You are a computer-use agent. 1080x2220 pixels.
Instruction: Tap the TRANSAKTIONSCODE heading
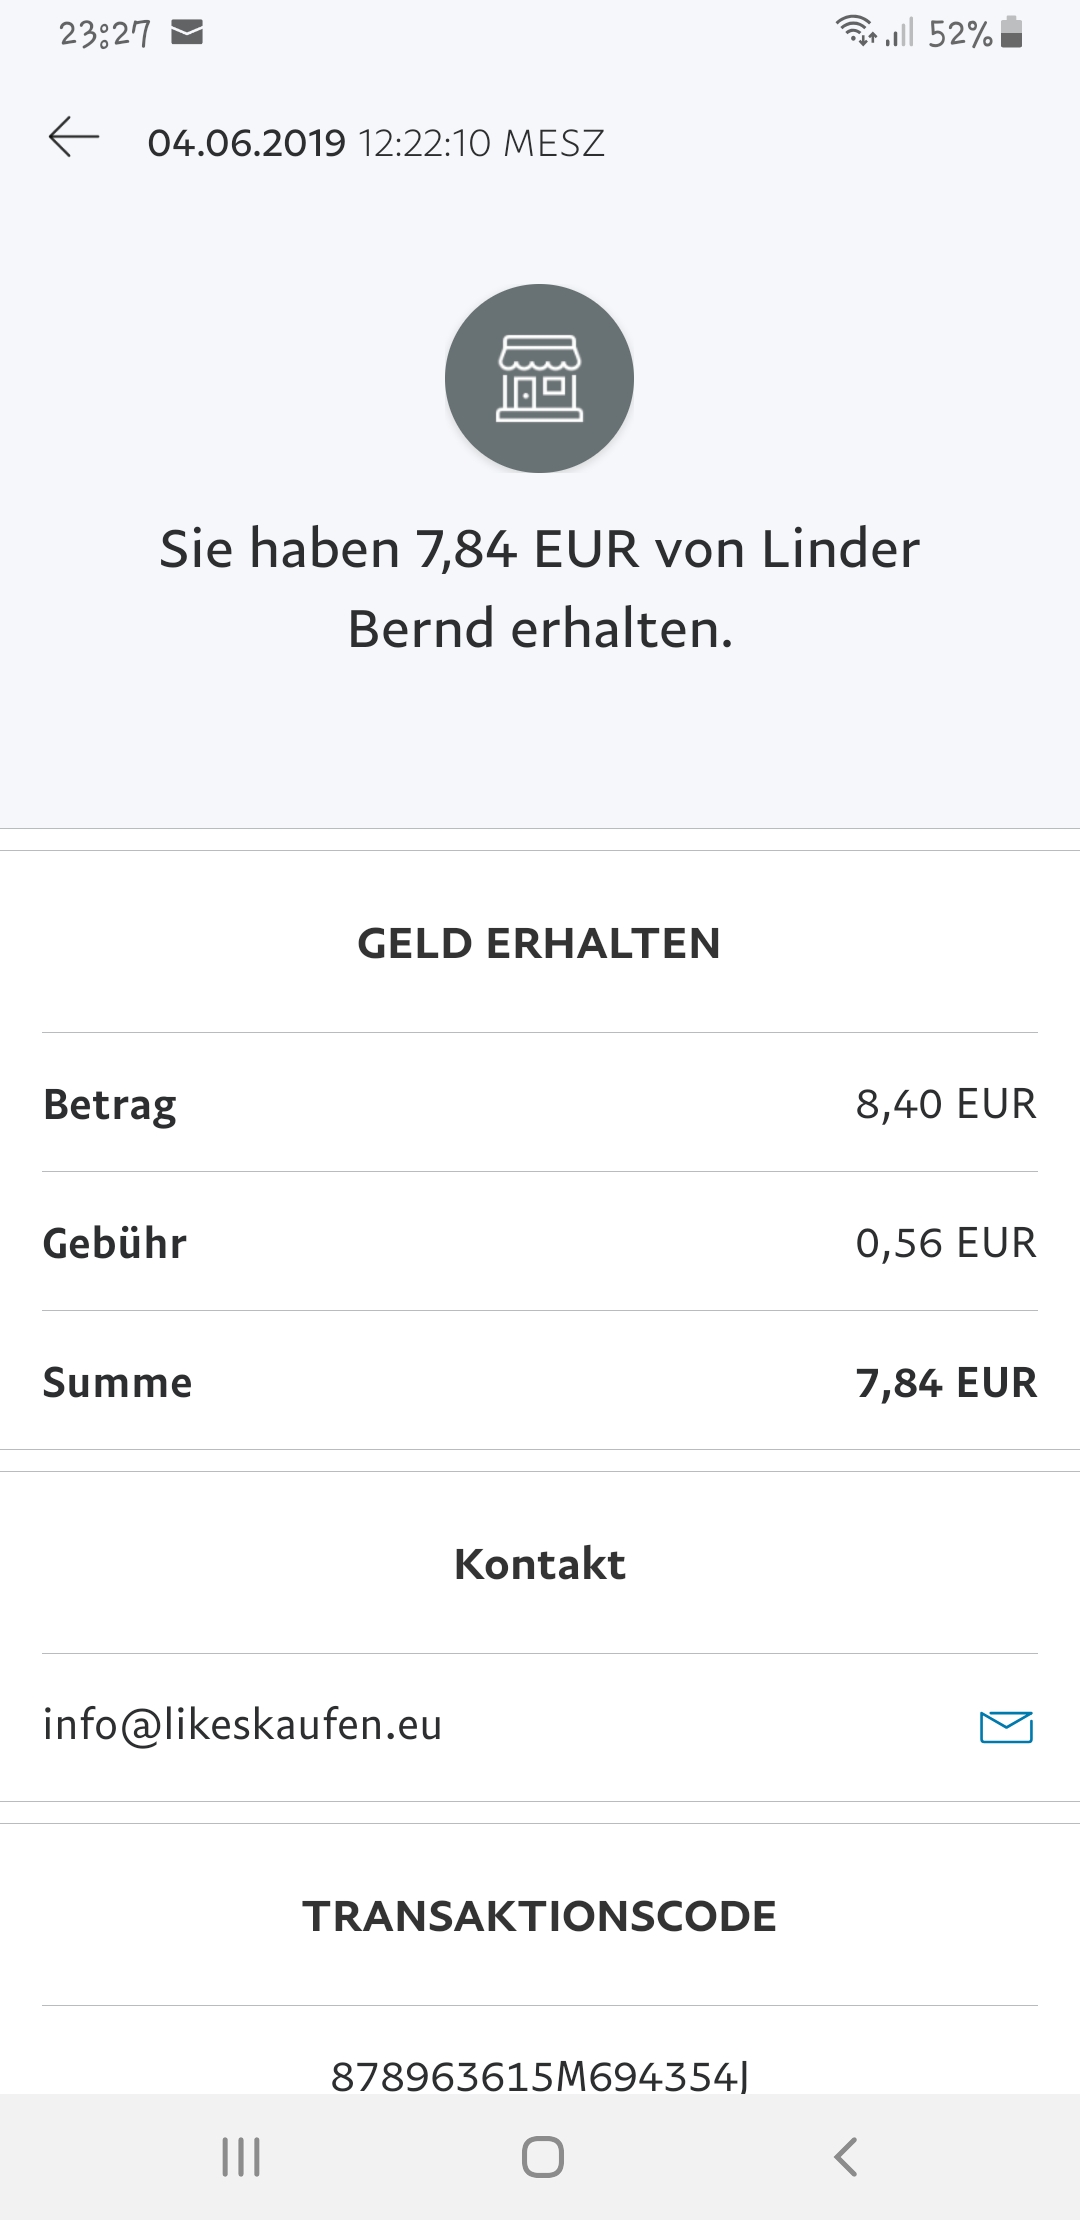pyautogui.click(x=540, y=1917)
